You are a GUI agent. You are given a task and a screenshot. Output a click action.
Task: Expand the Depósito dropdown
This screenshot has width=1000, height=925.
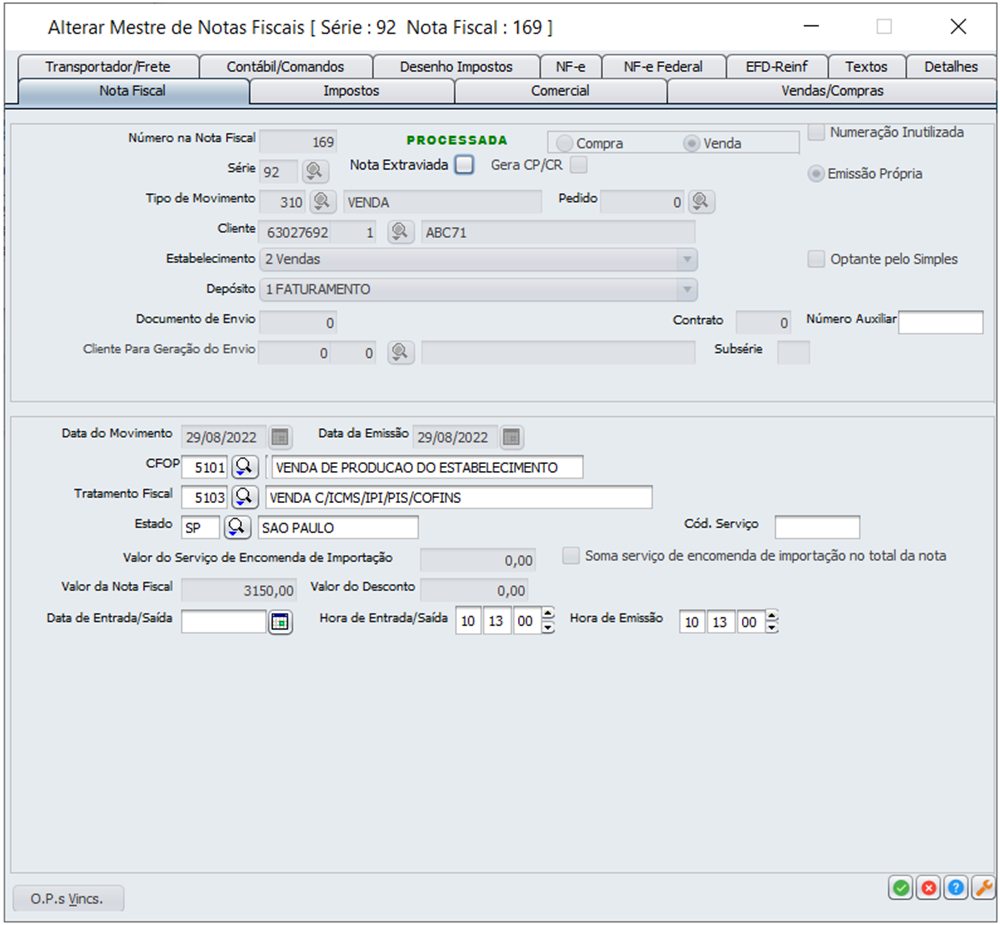[x=687, y=289]
